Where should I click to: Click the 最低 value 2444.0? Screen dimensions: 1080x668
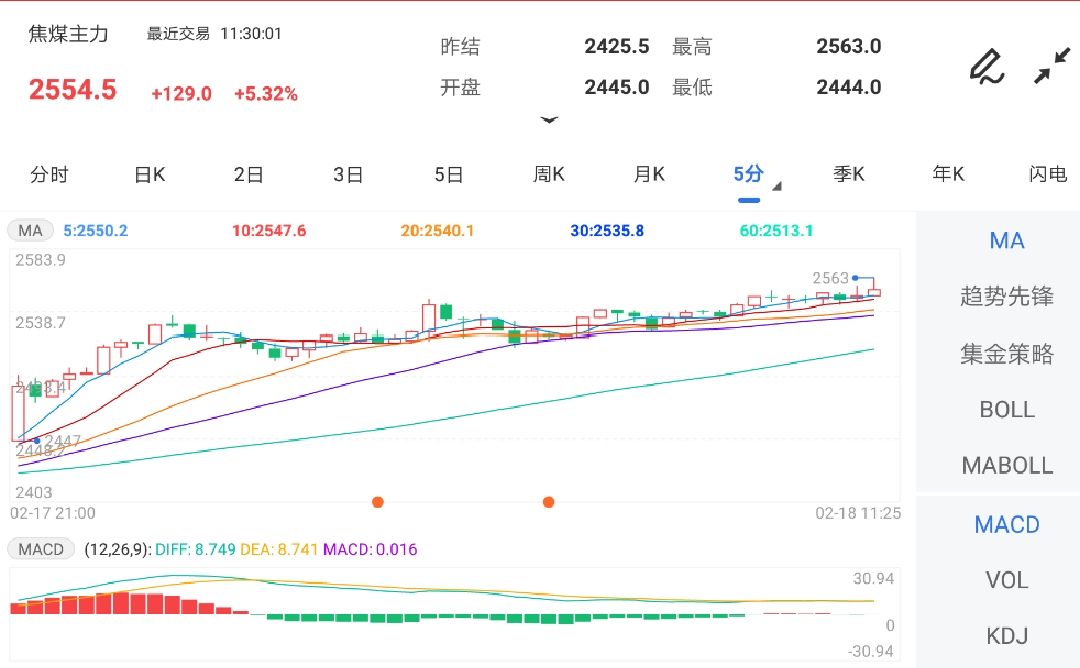[x=849, y=87]
